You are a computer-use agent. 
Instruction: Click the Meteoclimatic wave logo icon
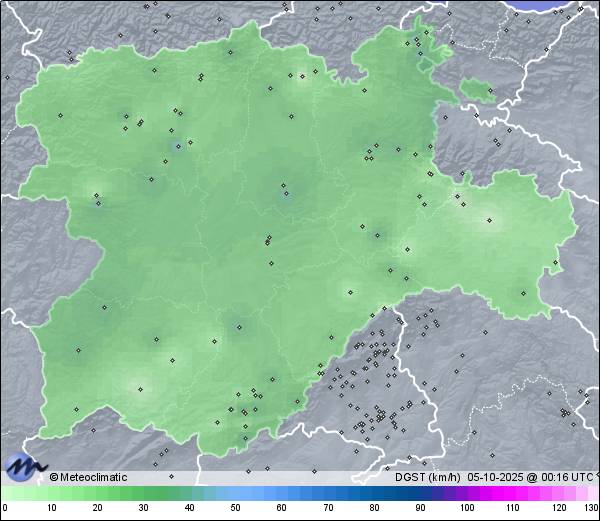(24, 466)
